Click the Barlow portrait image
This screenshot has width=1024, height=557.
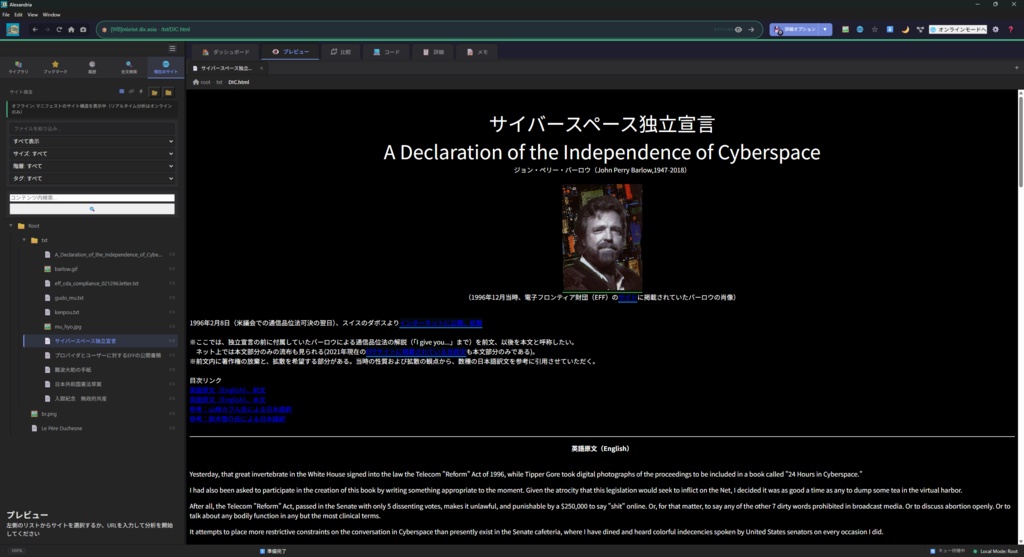click(601, 237)
